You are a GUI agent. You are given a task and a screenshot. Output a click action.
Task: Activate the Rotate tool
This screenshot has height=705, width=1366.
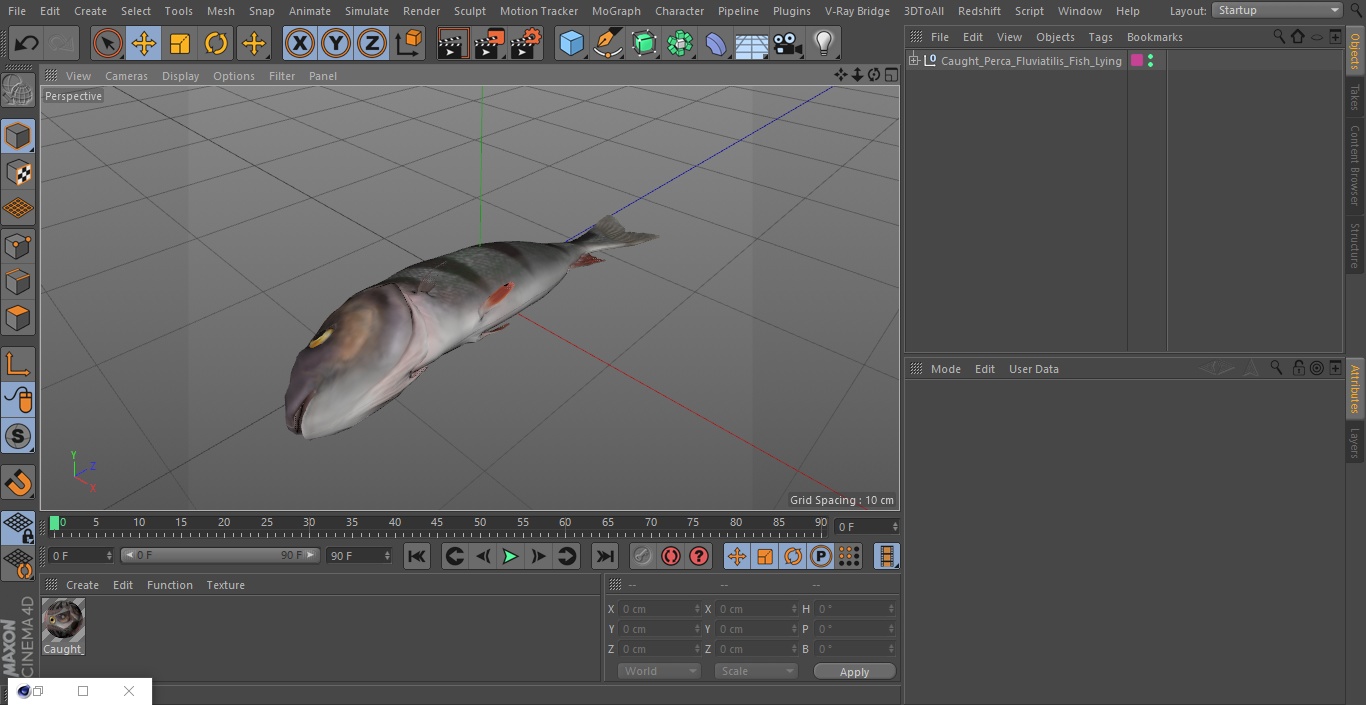(x=216, y=43)
